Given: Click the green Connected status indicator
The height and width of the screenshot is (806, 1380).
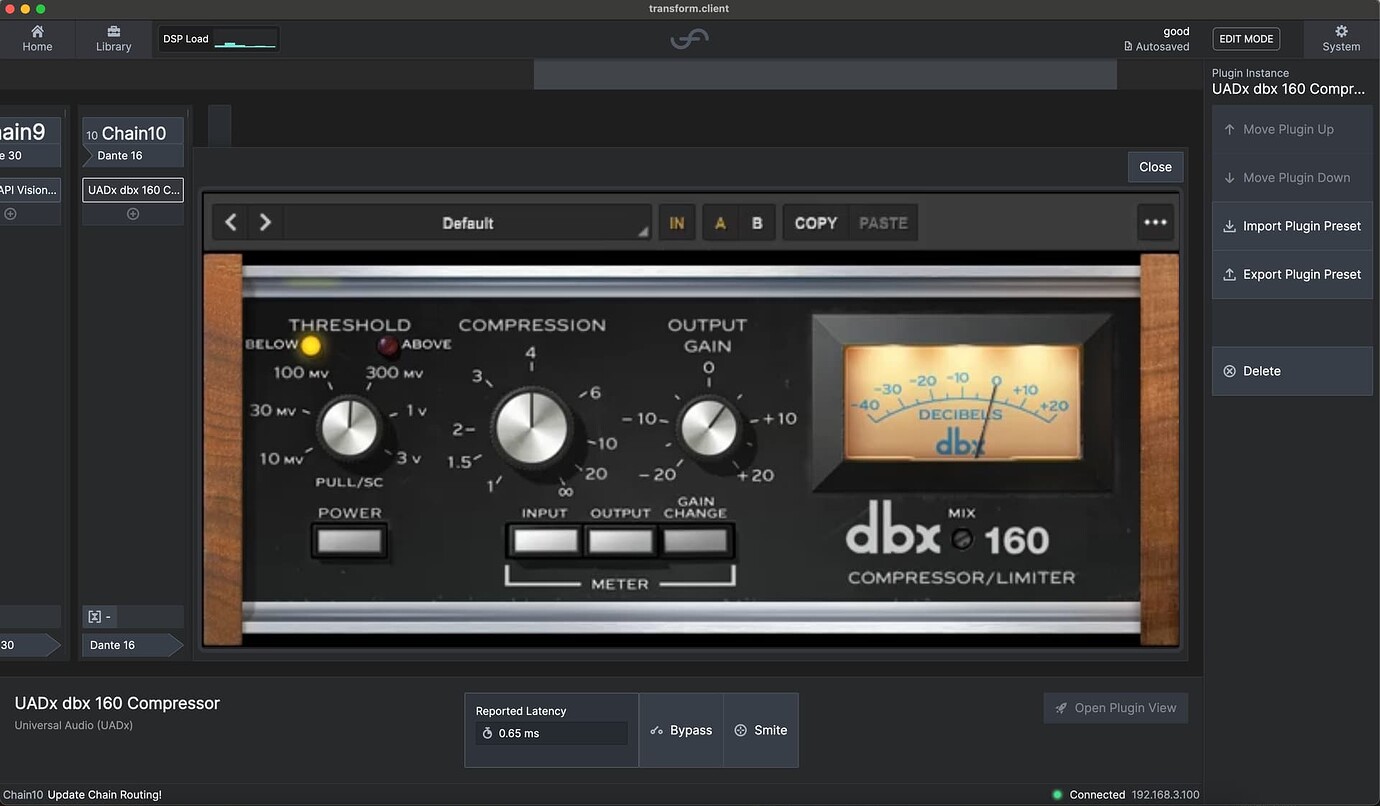Looking at the screenshot, I should 1057,795.
